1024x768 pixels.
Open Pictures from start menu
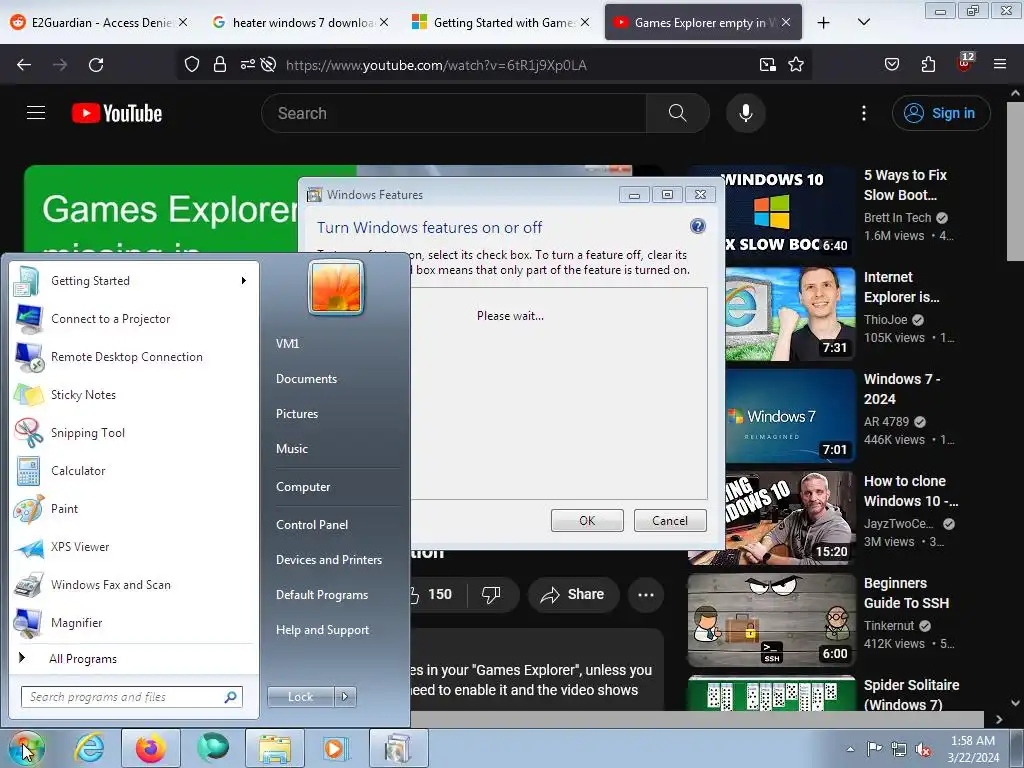point(296,414)
